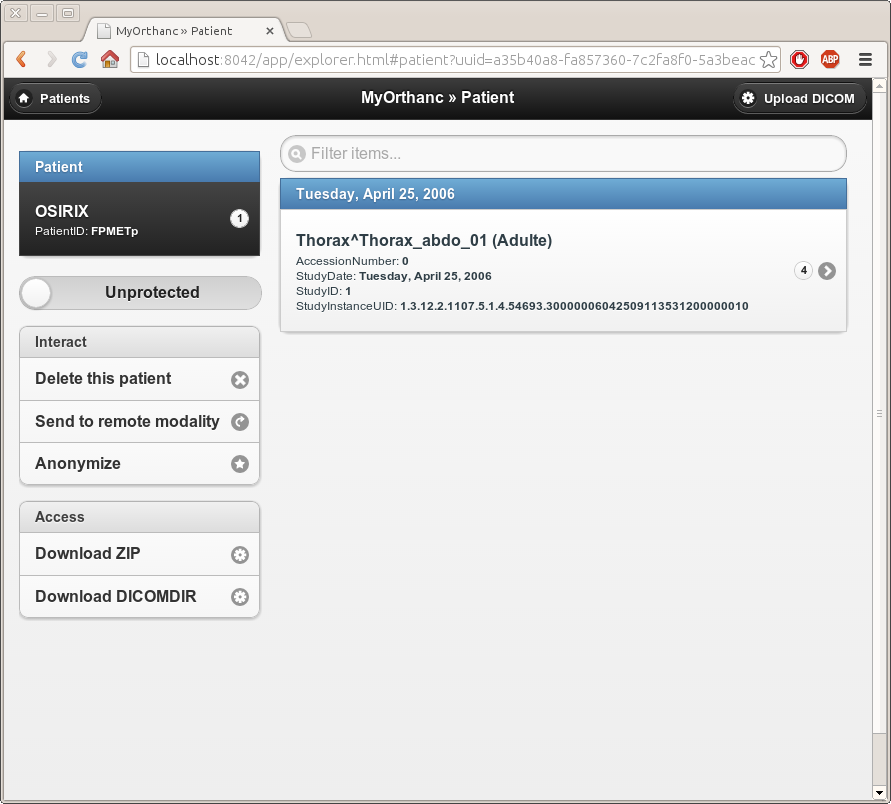
Task: Click the star icon beside Anonymize
Action: click(x=240, y=464)
